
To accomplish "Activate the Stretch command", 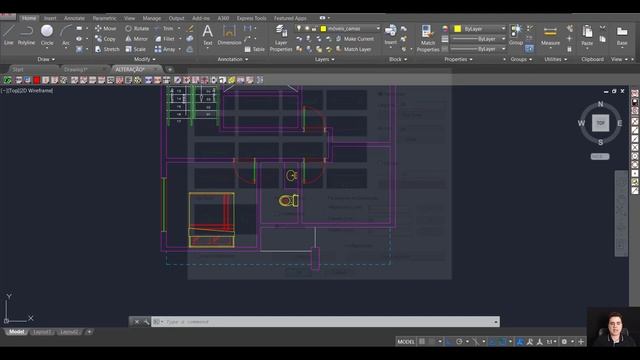I will click(107, 49).
